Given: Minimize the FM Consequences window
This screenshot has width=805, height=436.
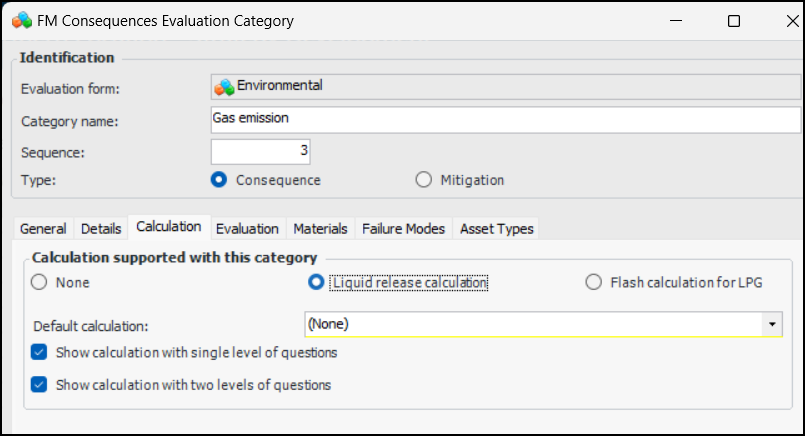Looking at the screenshot, I should [x=687, y=20].
